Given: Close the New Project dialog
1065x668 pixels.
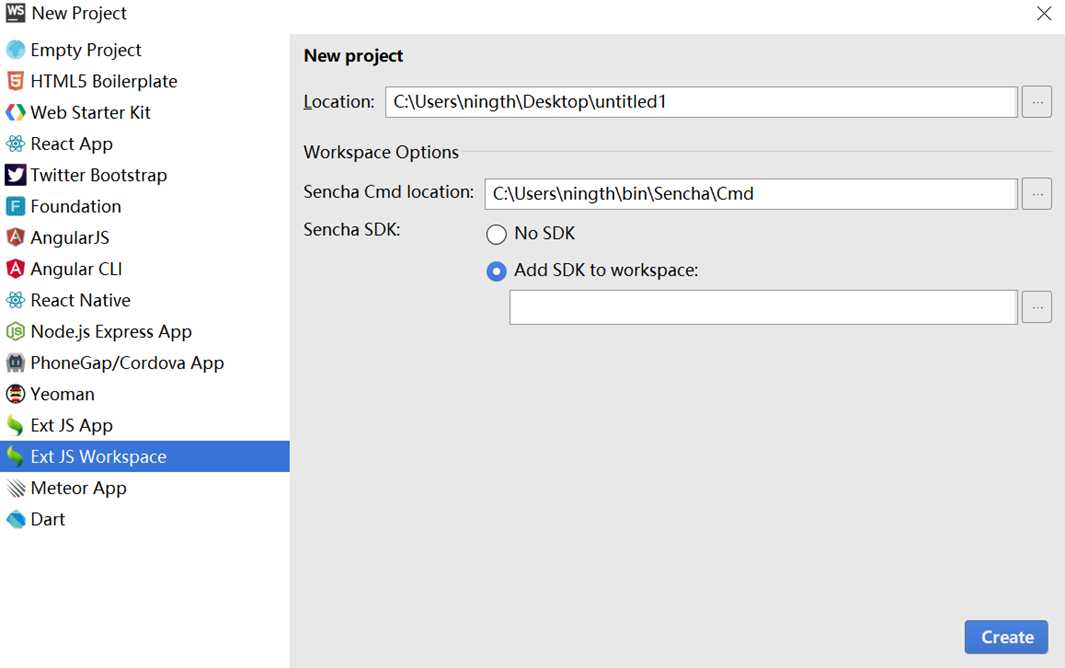Looking at the screenshot, I should tap(1044, 14).
